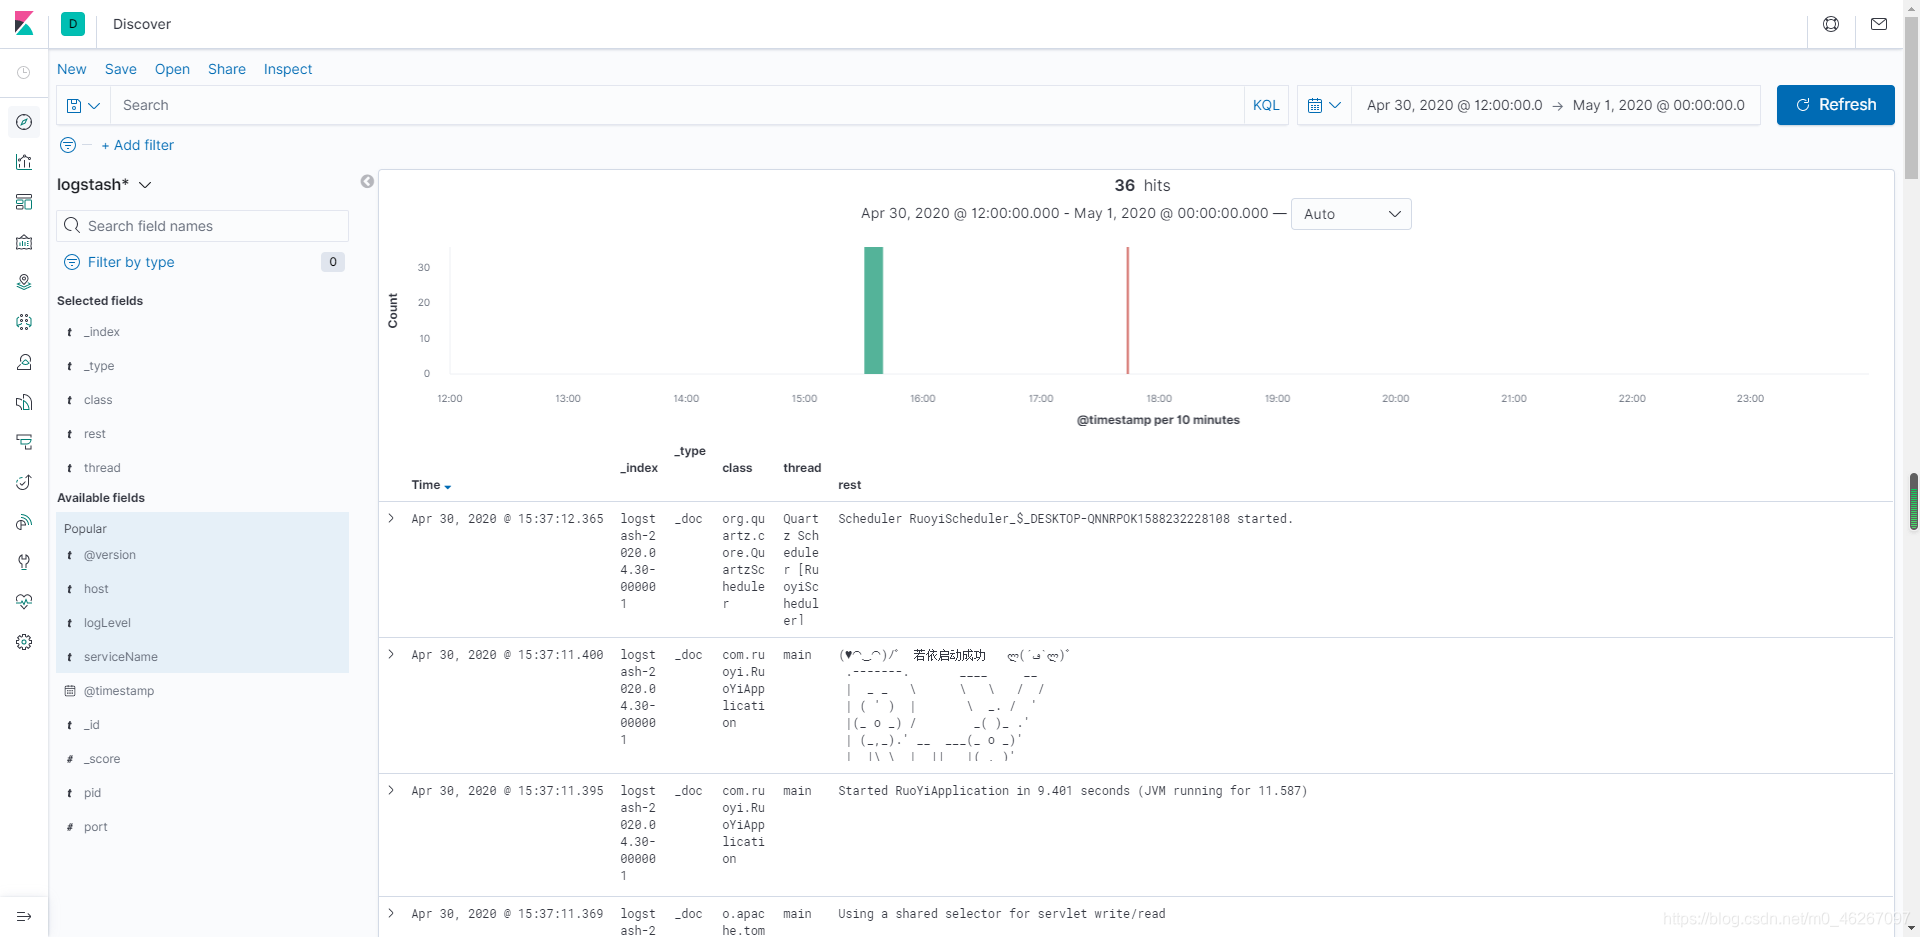
Task: Open the help menu icon
Action: coord(1831,24)
